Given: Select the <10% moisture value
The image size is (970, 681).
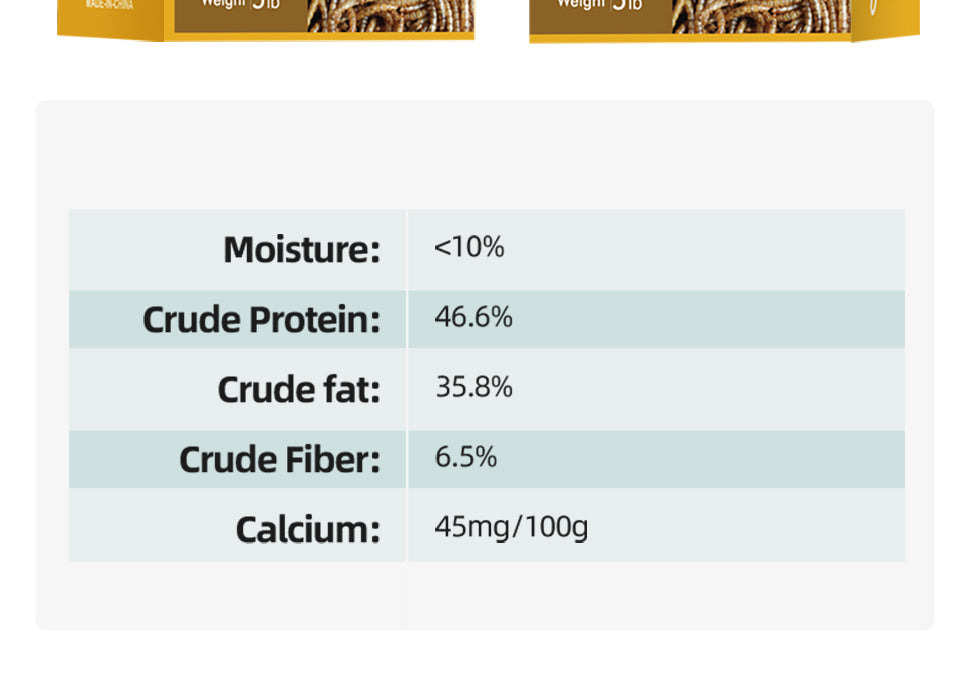Looking at the screenshot, I should point(468,247).
